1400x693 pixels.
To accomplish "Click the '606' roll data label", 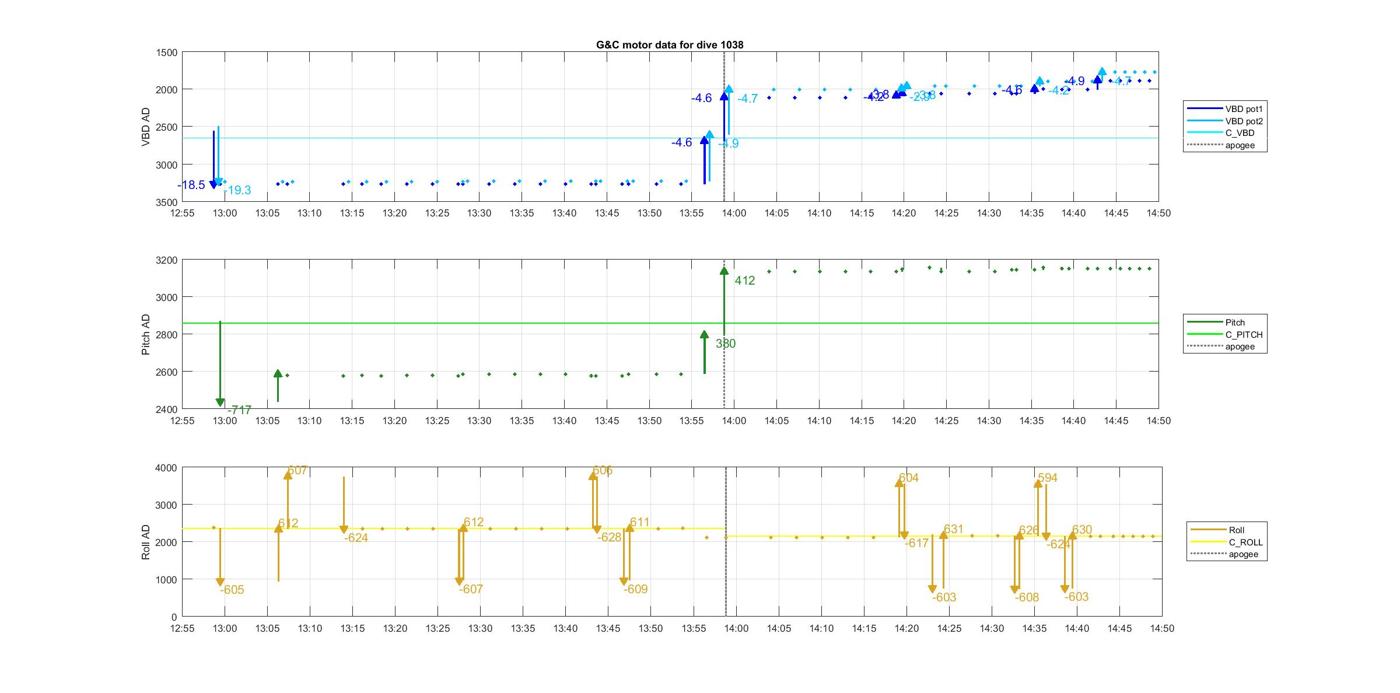I will point(603,471).
